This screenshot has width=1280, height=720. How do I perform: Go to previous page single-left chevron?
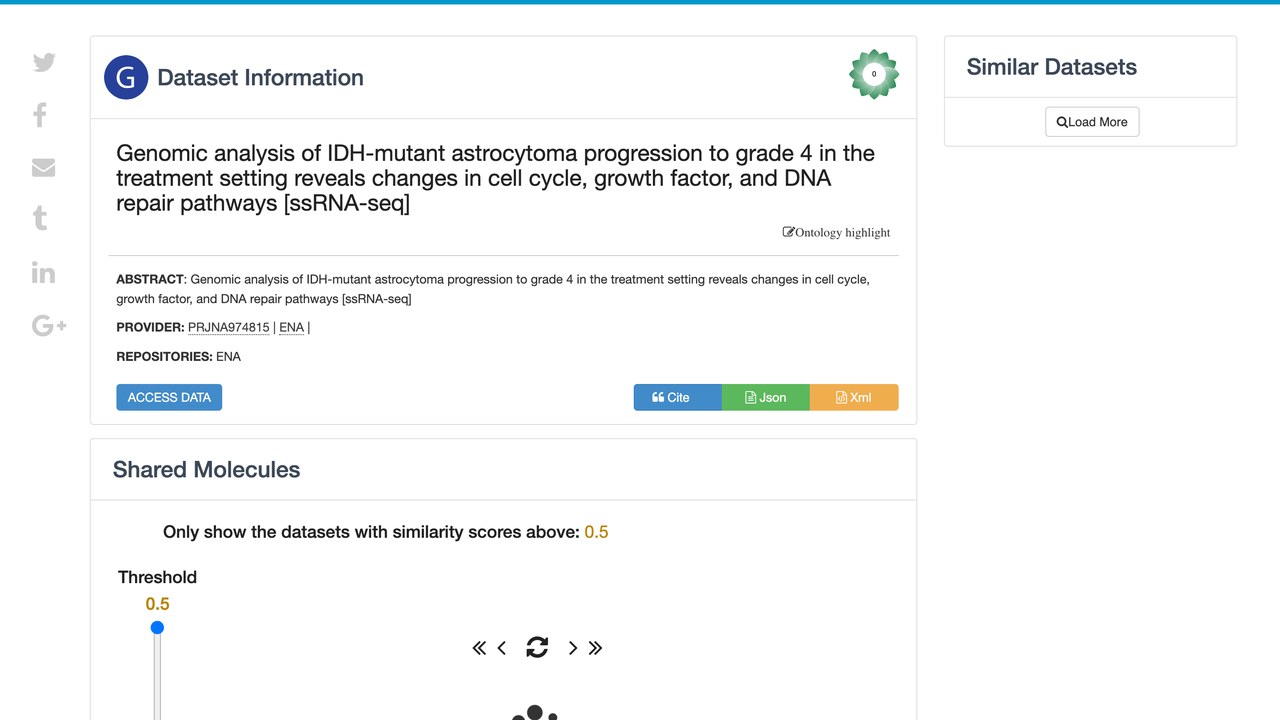click(x=502, y=648)
